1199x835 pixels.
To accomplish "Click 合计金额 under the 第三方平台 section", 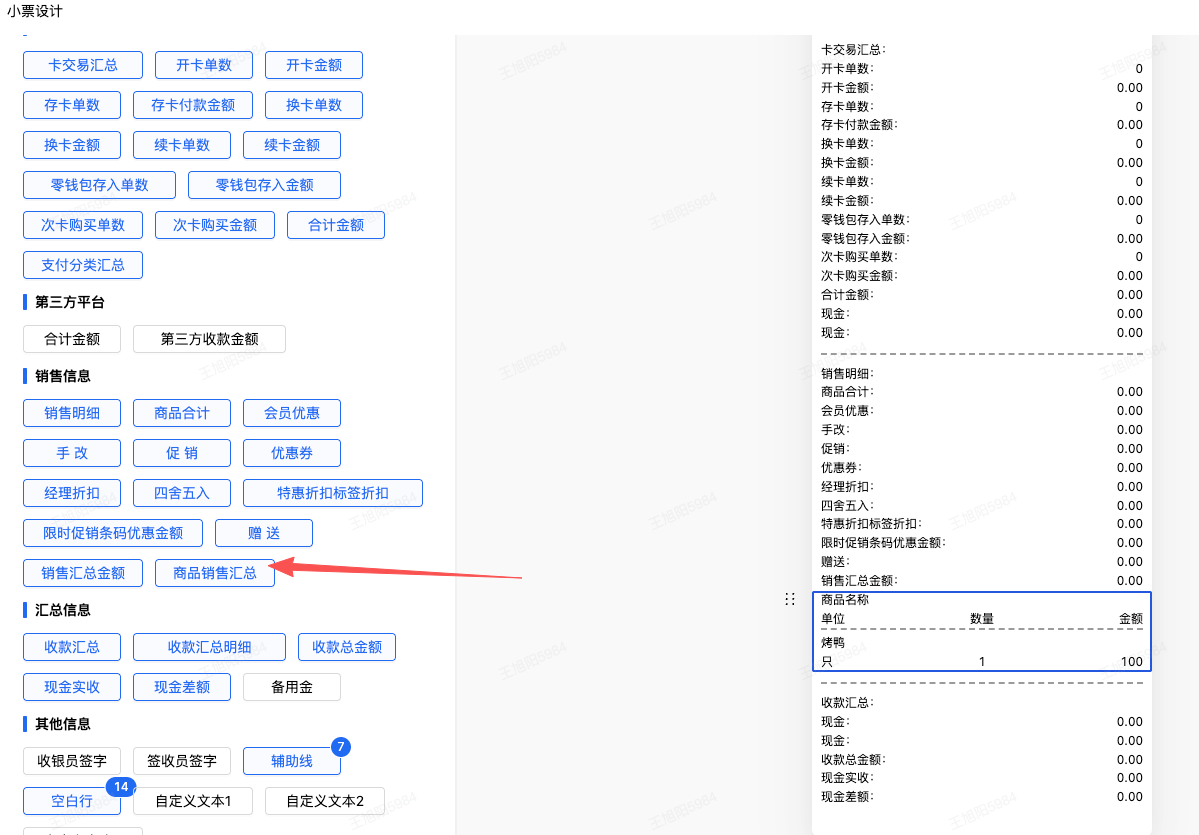I will click(72, 339).
